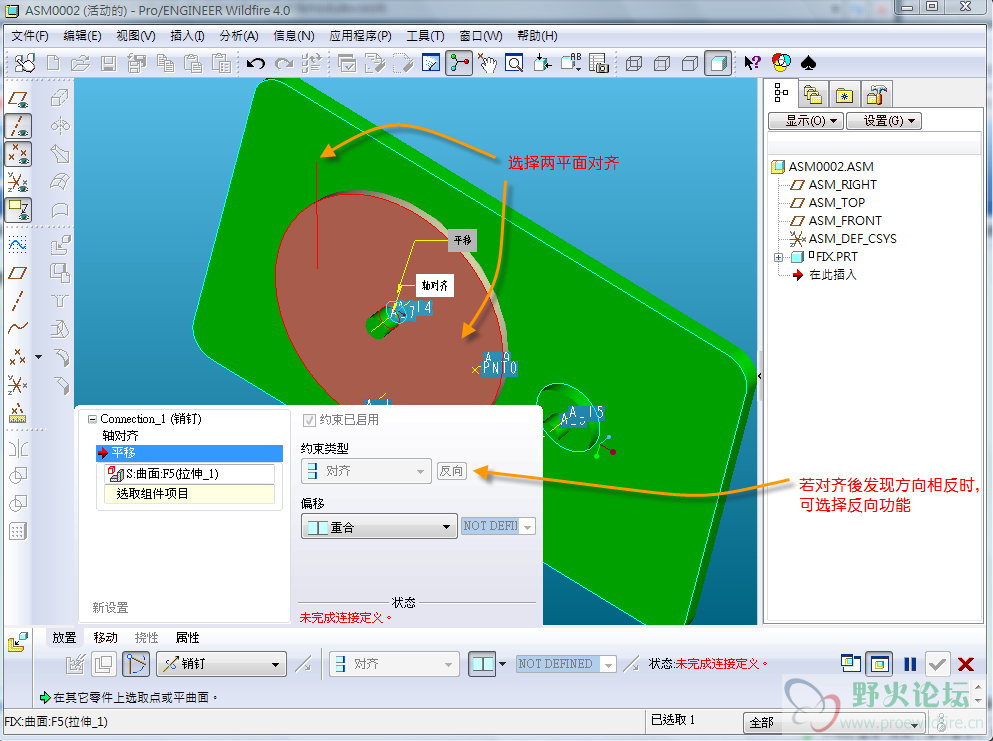The image size is (993, 741).
Task: Open the 设置(G) dropdown
Action: click(884, 120)
